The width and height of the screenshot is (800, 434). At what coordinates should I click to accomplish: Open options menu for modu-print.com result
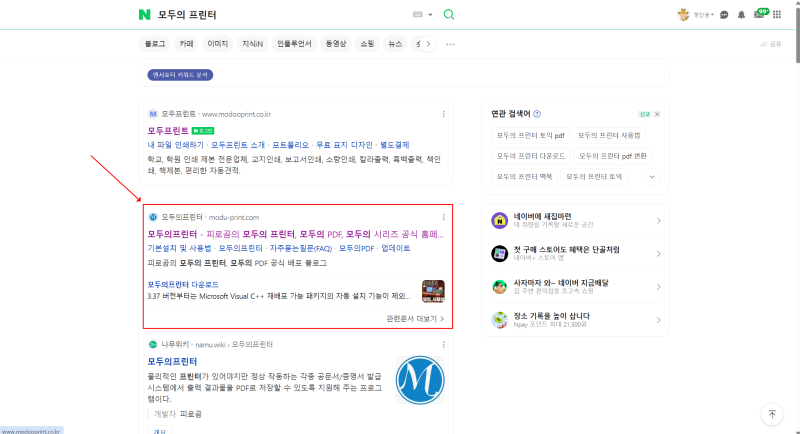[443, 217]
